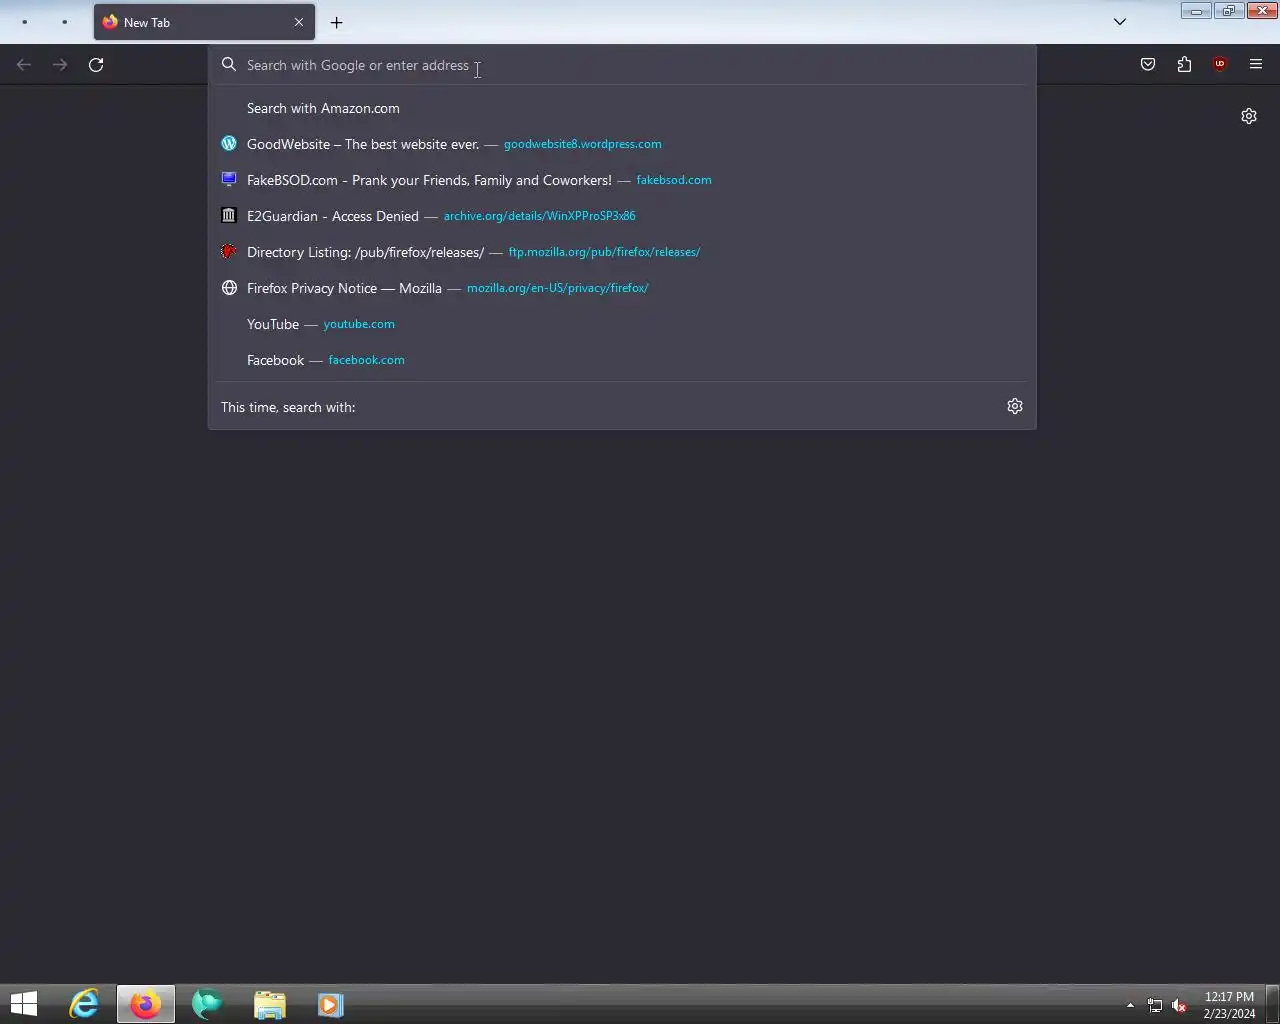Open the Firefox application menu

pyautogui.click(x=1256, y=65)
